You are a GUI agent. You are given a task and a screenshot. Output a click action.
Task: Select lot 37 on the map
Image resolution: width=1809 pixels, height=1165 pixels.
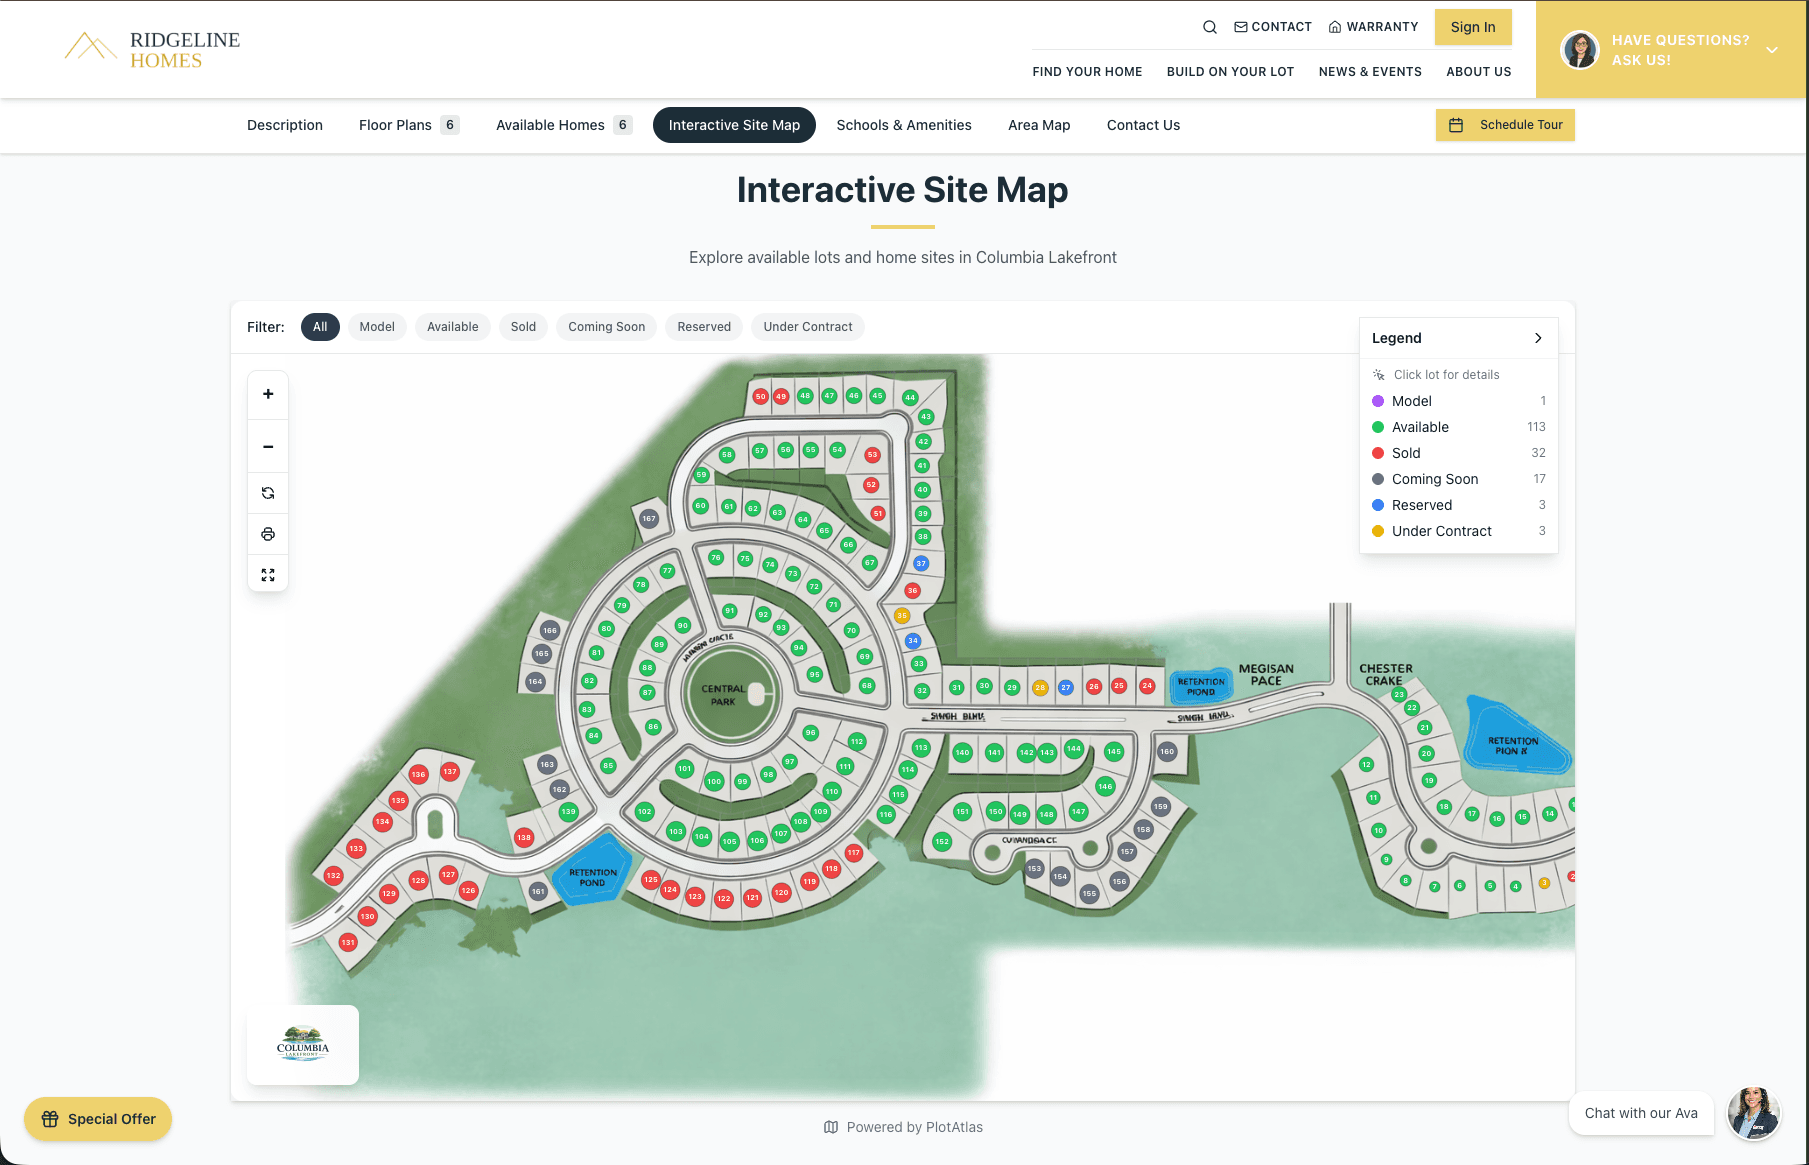pyautogui.click(x=919, y=563)
